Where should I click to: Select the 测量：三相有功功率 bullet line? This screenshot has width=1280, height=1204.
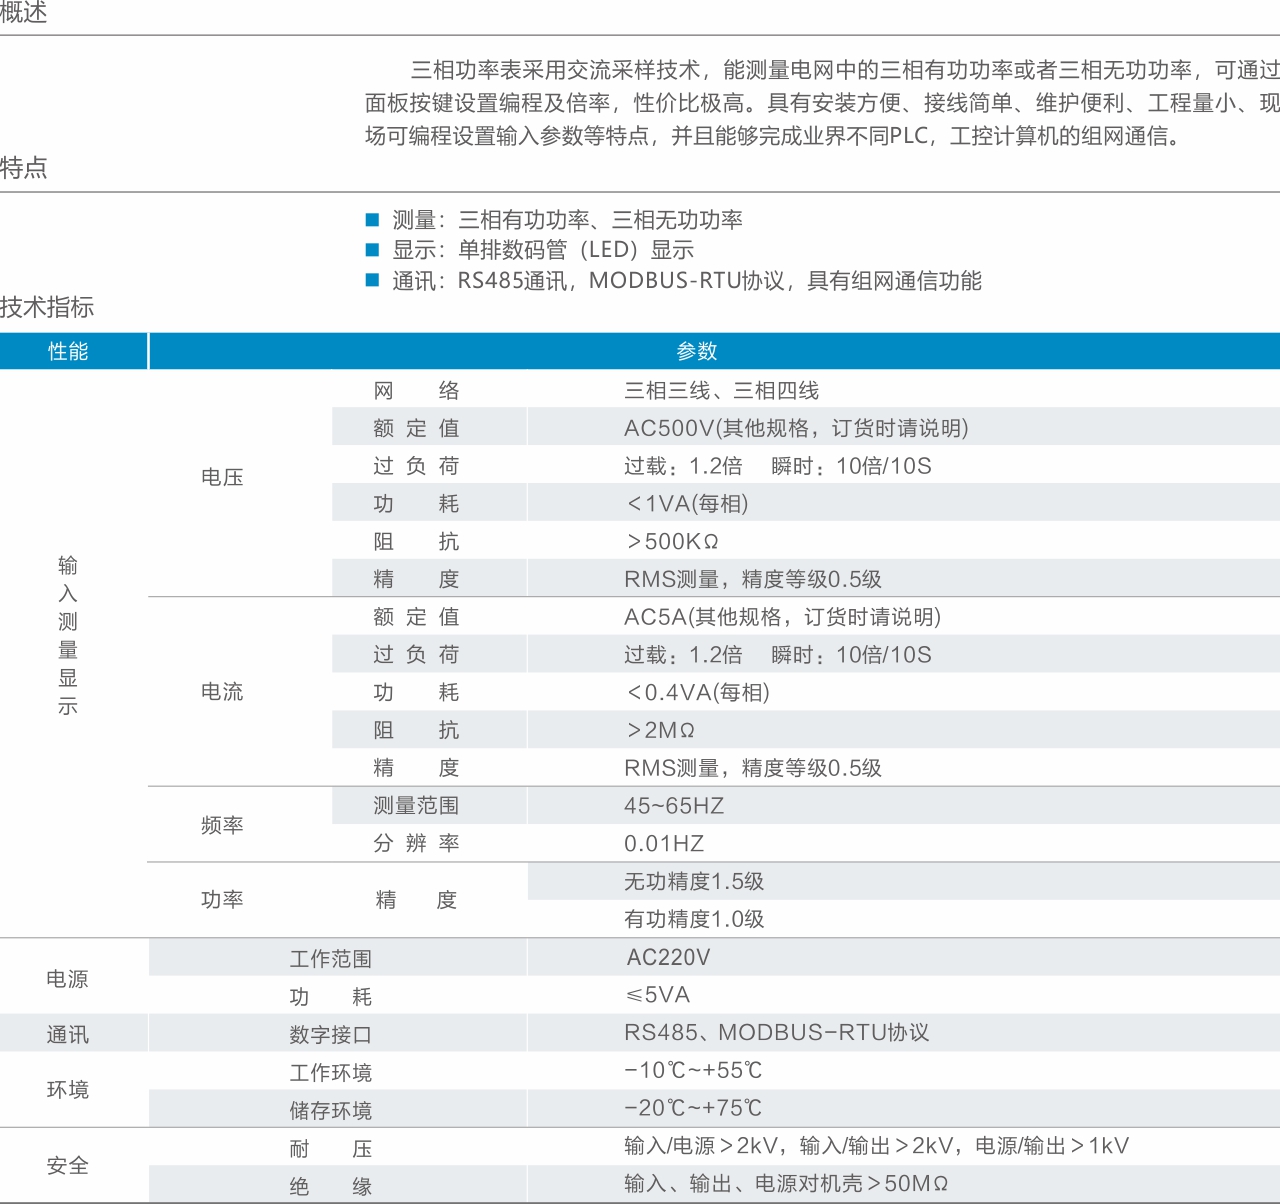[555, 220]
